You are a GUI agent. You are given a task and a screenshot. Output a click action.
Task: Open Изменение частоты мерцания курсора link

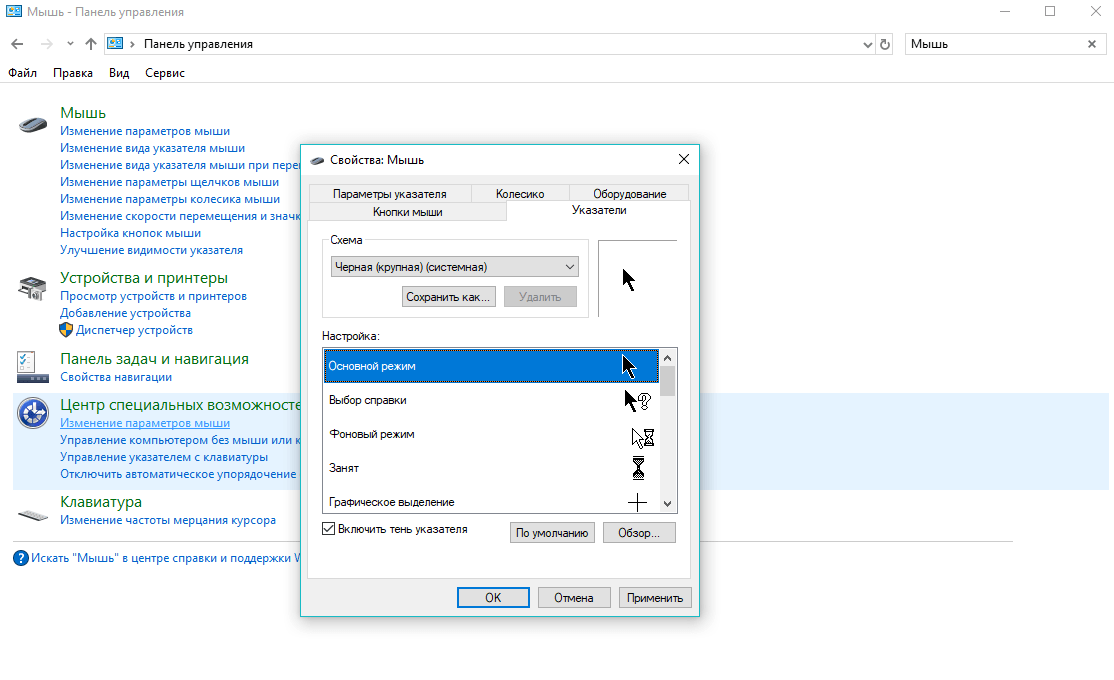[168, 520]
